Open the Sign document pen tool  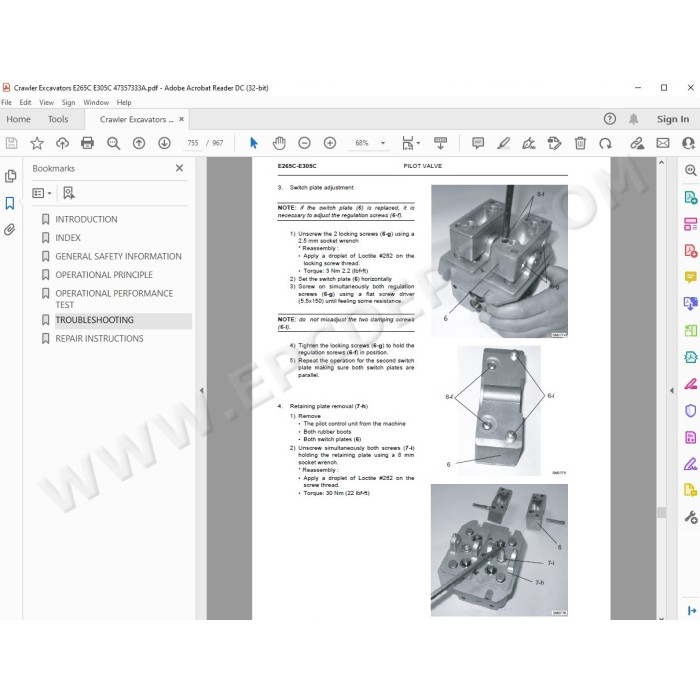pos(529,143)
